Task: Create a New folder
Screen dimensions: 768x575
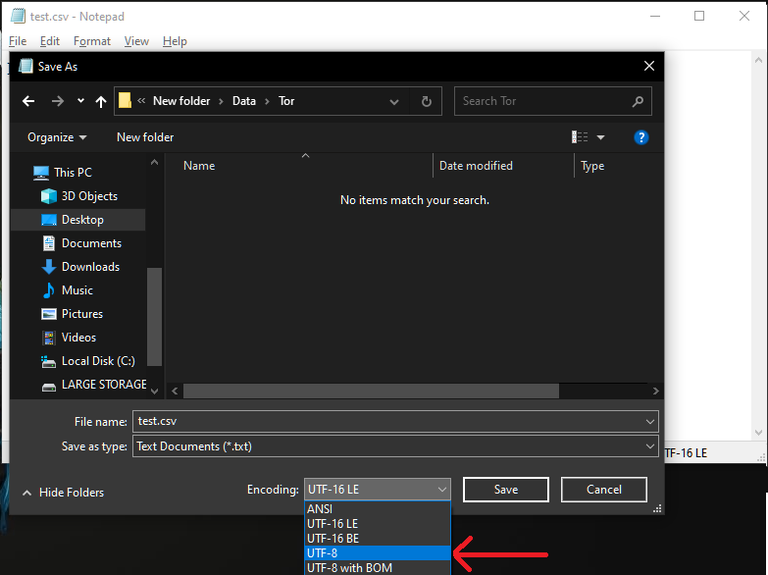Action: tap(145, 138)
